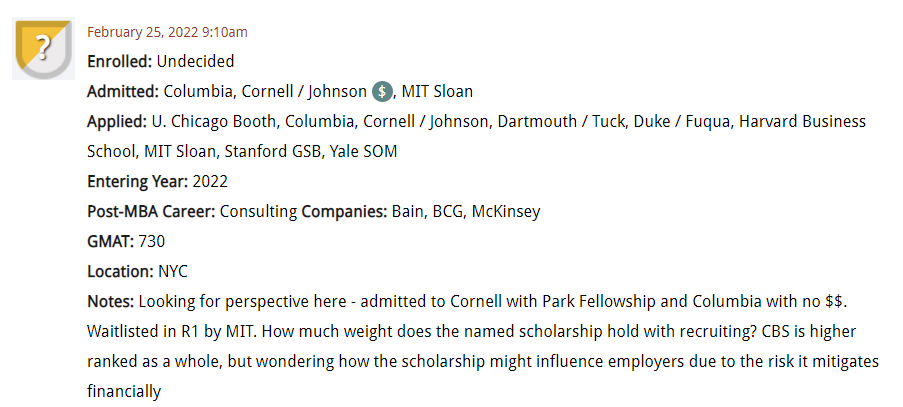Image resolution: width=903 pixels, height=407 pixels.
Task: Click the dollar scholarship icon beside Cornell / Johnson
Action: (x=383, y=92)
